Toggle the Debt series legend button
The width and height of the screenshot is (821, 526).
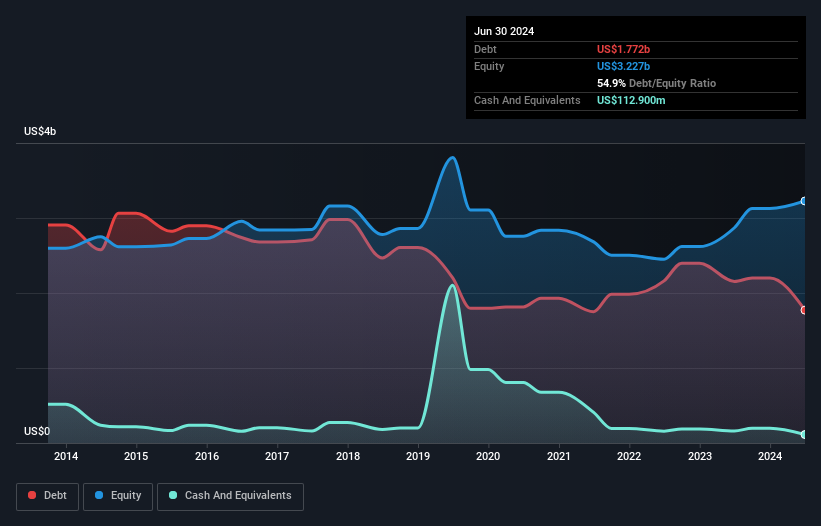(x=47, y=496)
